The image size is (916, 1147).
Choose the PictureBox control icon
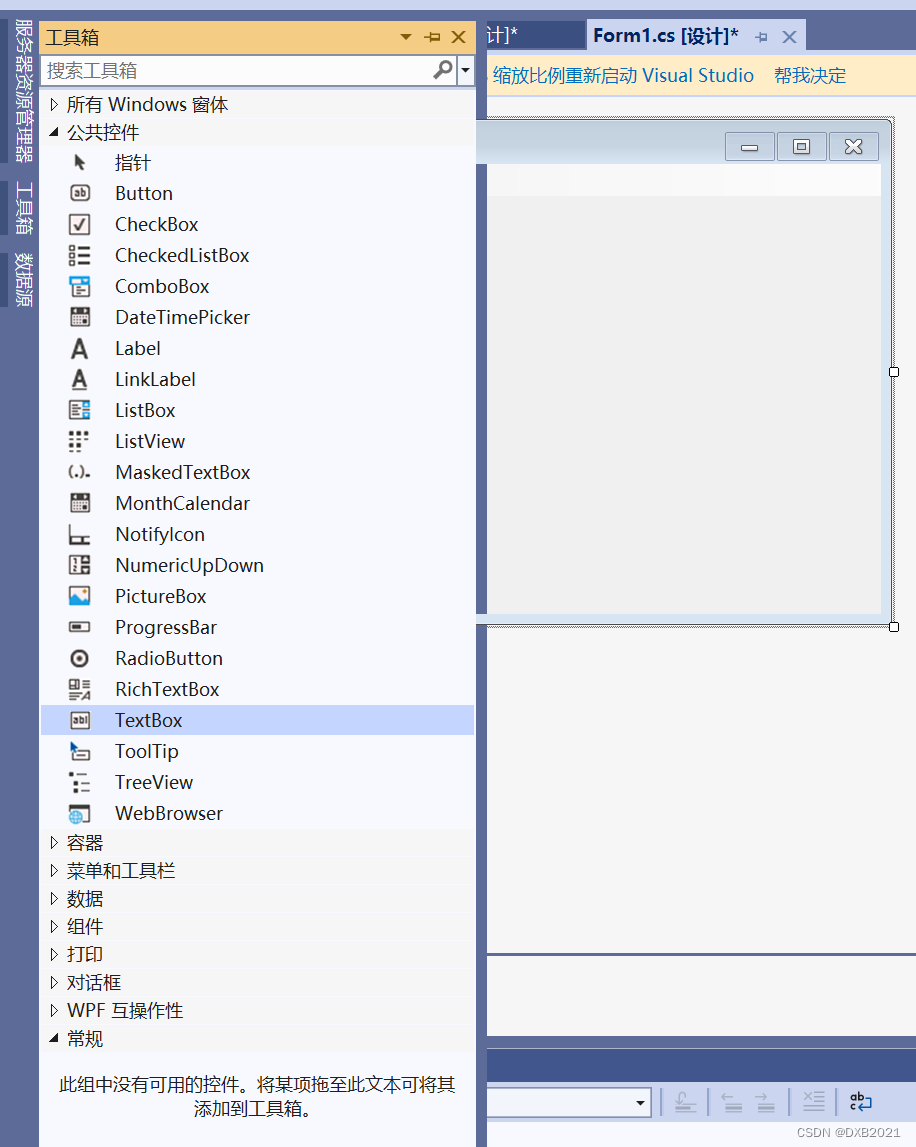pos(80,595)
